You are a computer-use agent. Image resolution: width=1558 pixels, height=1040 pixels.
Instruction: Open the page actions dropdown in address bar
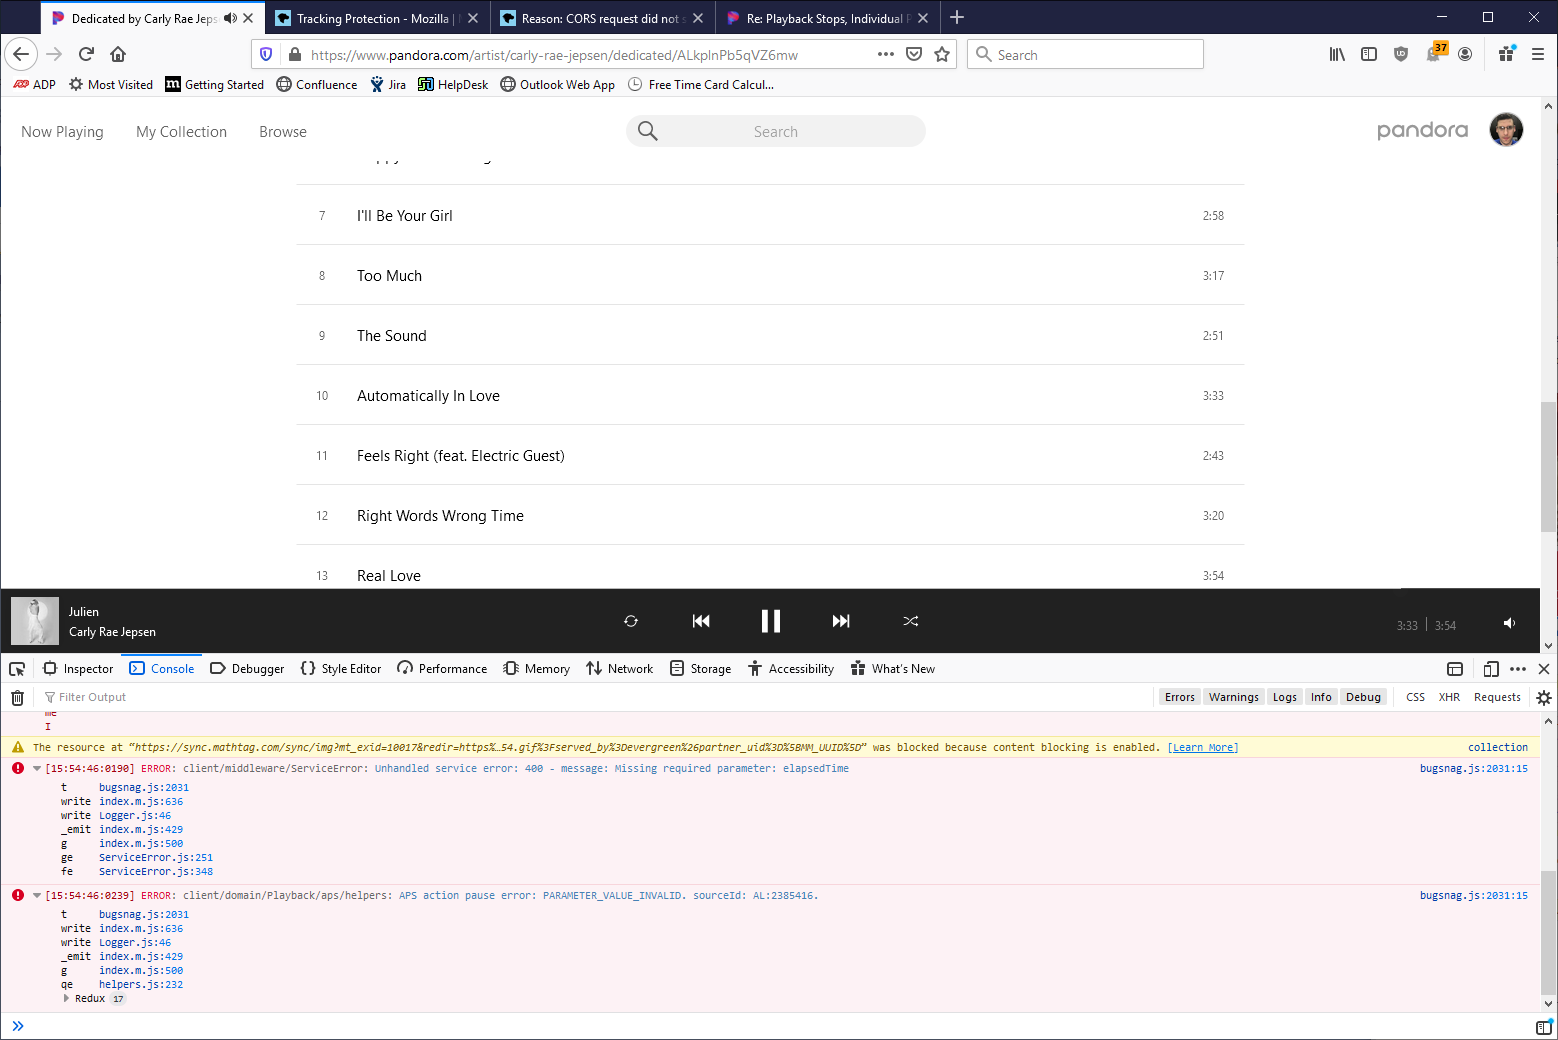[x=885, y=54]
